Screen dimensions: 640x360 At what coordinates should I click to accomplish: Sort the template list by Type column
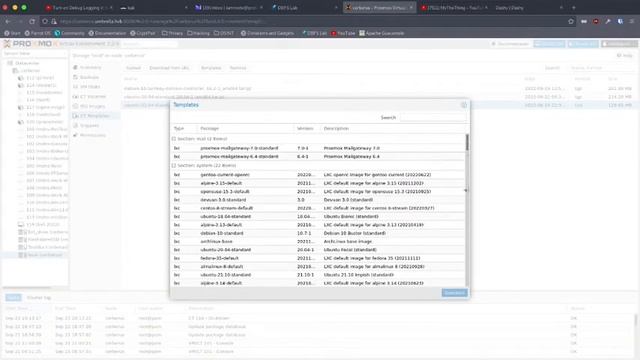[184, 128]
